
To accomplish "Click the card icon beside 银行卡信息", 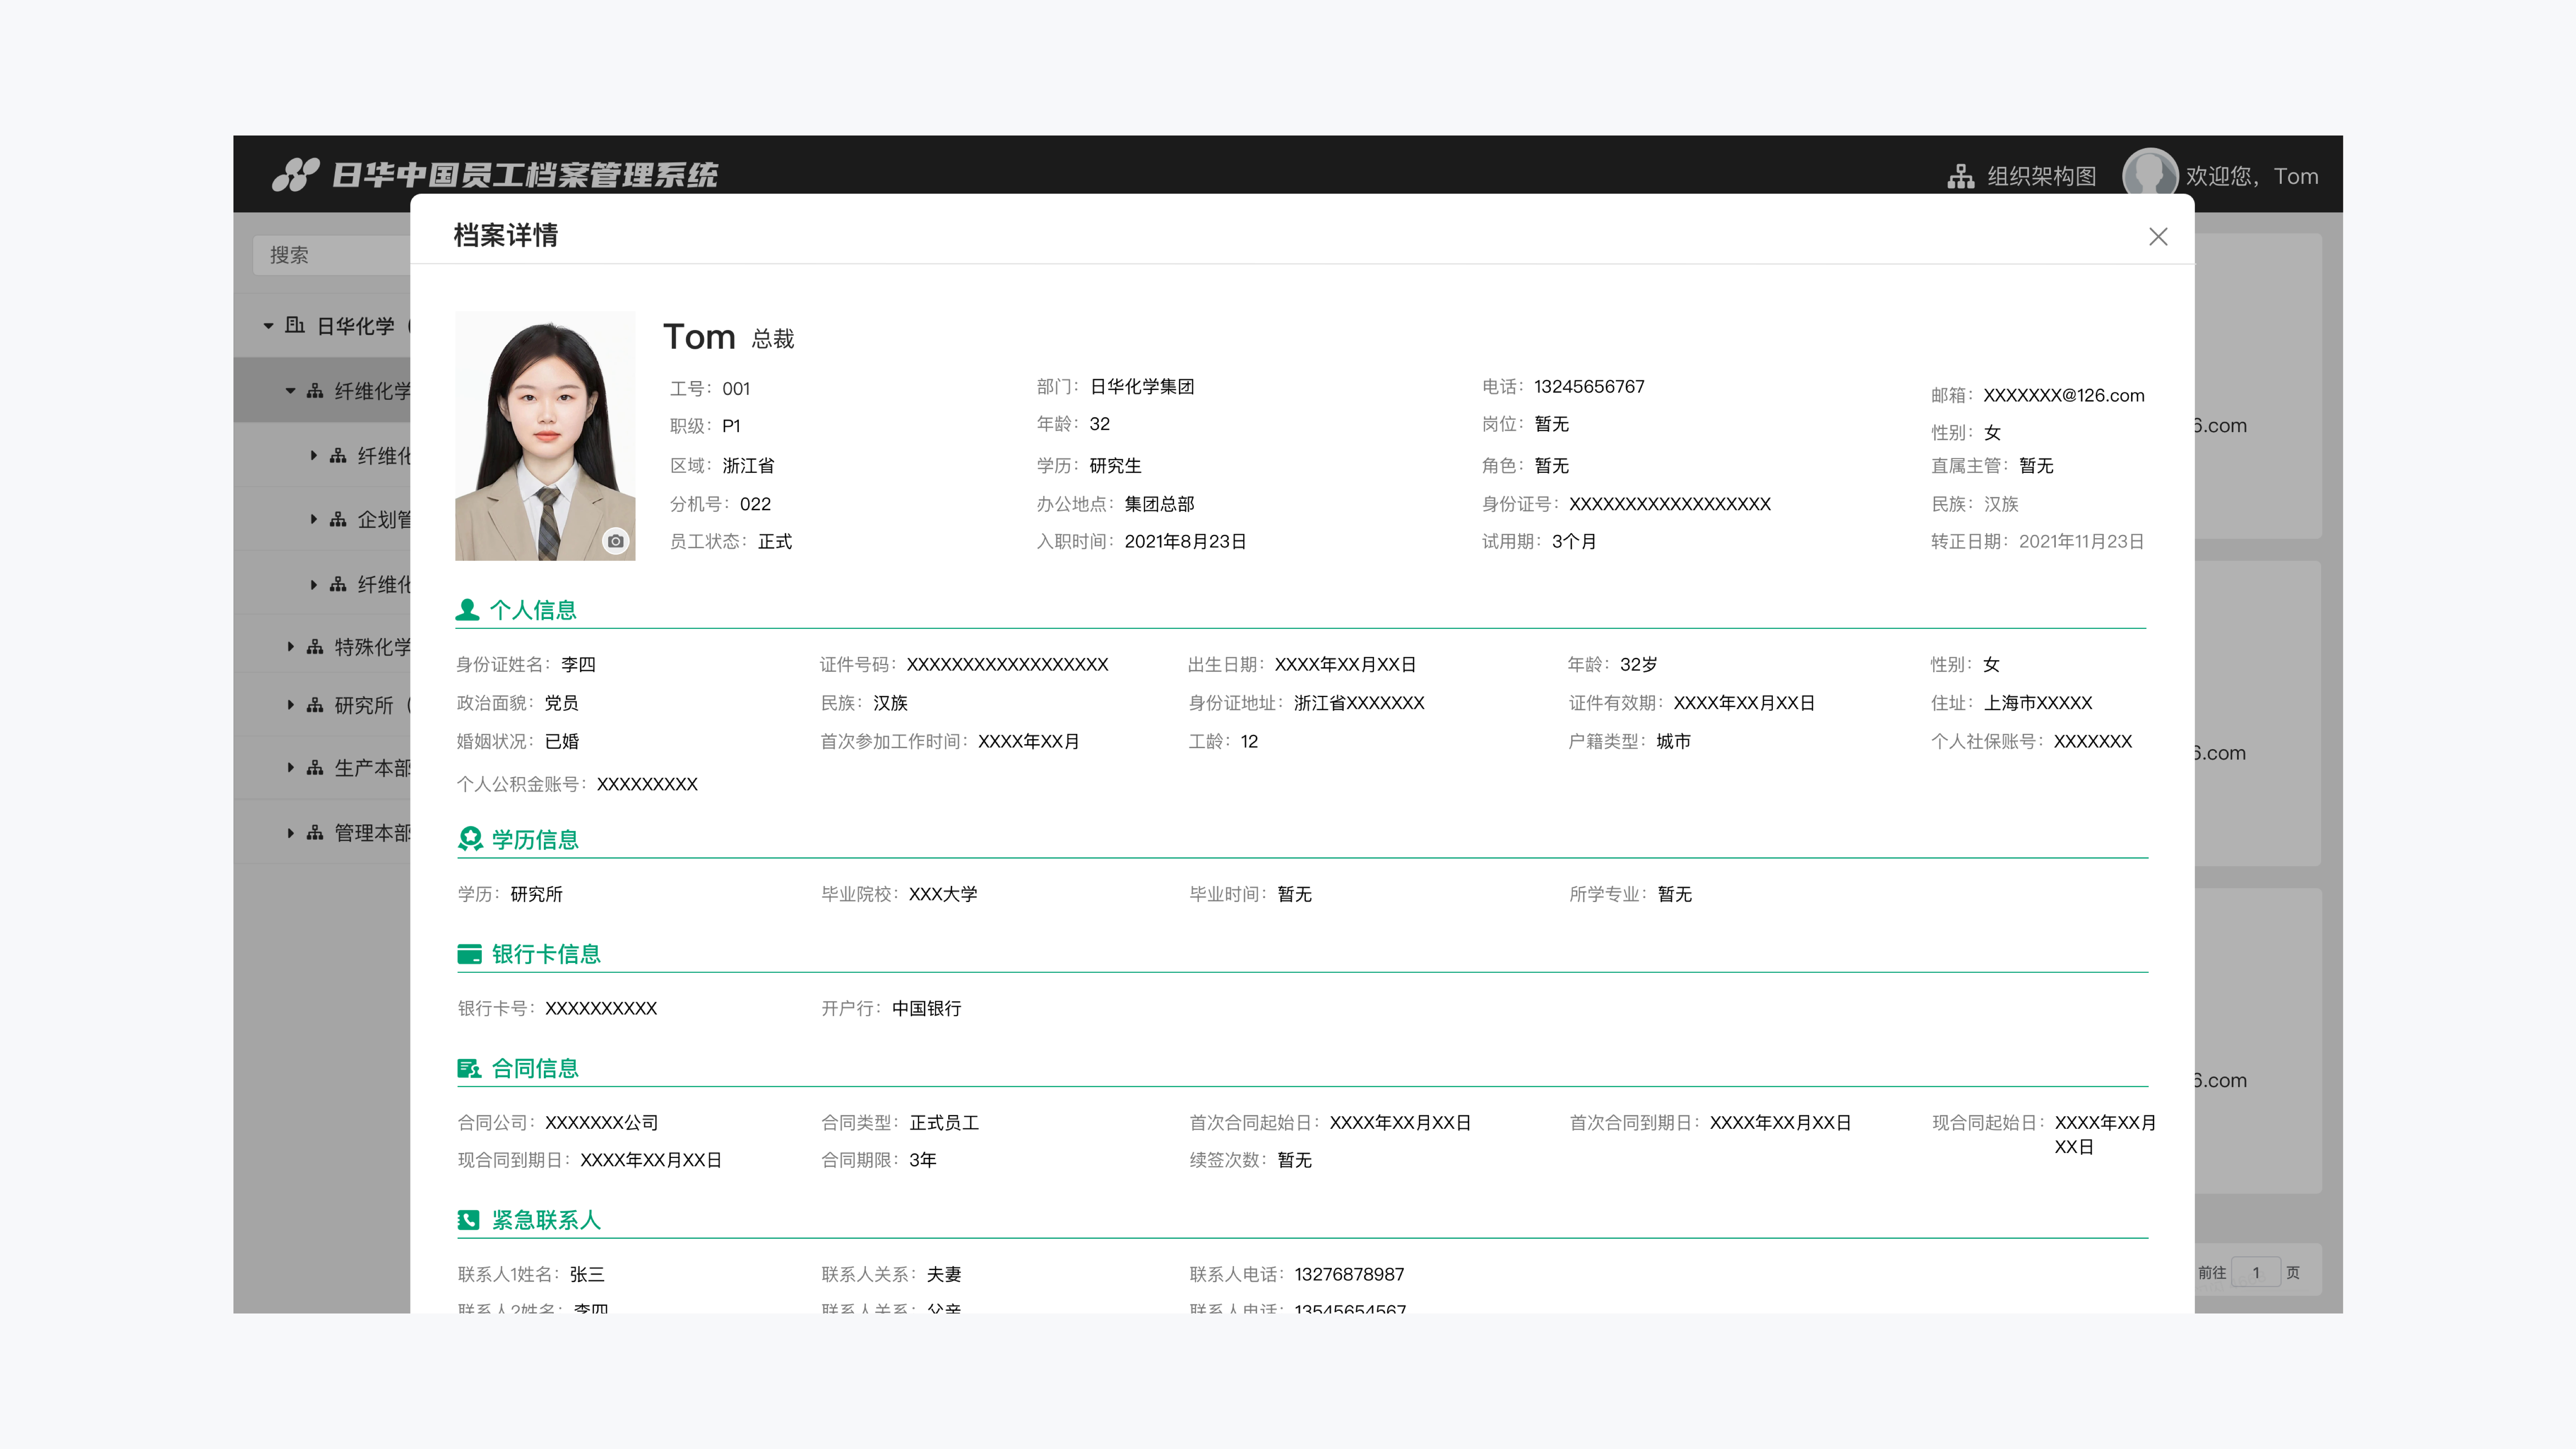I will pyautogui.click(x=469, y=954).
